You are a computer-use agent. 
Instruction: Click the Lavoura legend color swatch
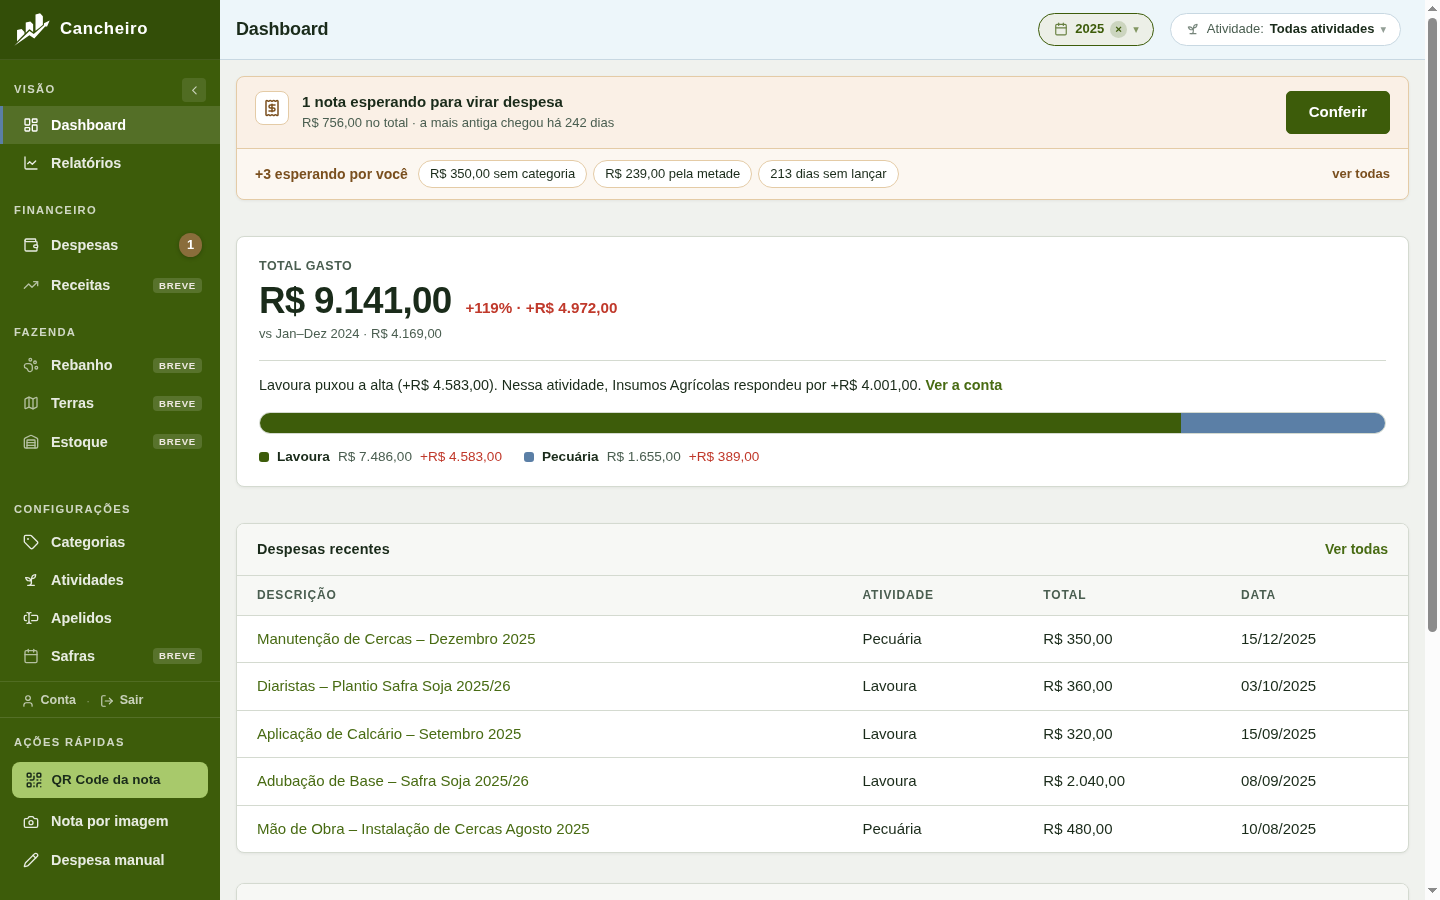[264, 457]
